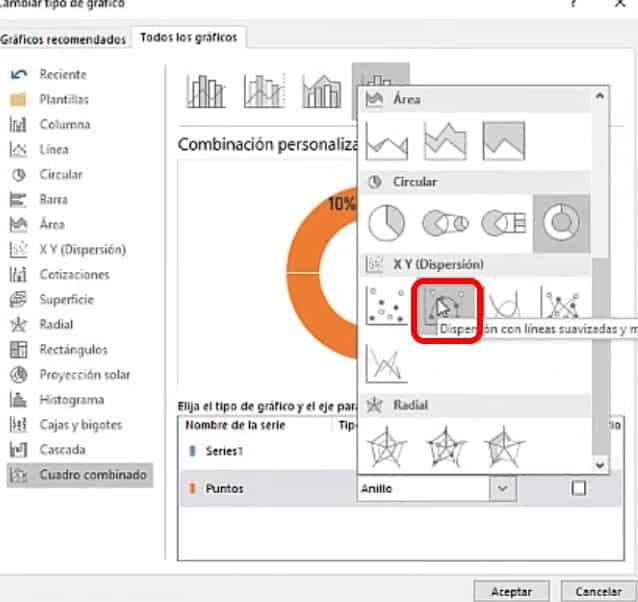Switch to Gráficos recomendados tab

pyautogui.click(x=64, y=40)
